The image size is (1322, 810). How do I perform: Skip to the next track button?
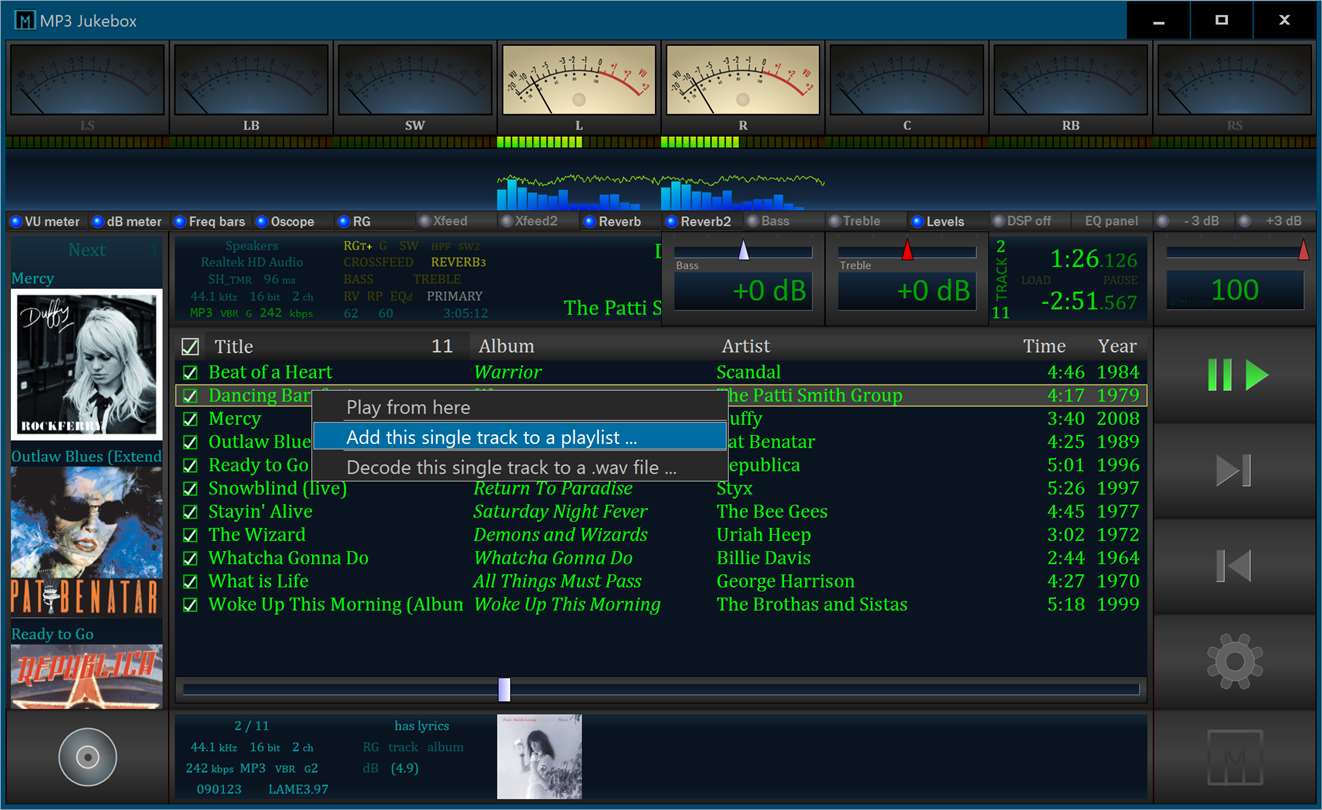click(x=1235, y=471)
